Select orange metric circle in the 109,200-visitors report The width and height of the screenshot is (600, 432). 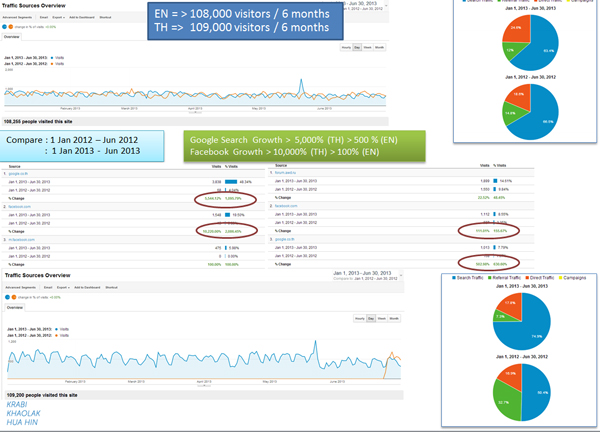(x=14, y=297)
